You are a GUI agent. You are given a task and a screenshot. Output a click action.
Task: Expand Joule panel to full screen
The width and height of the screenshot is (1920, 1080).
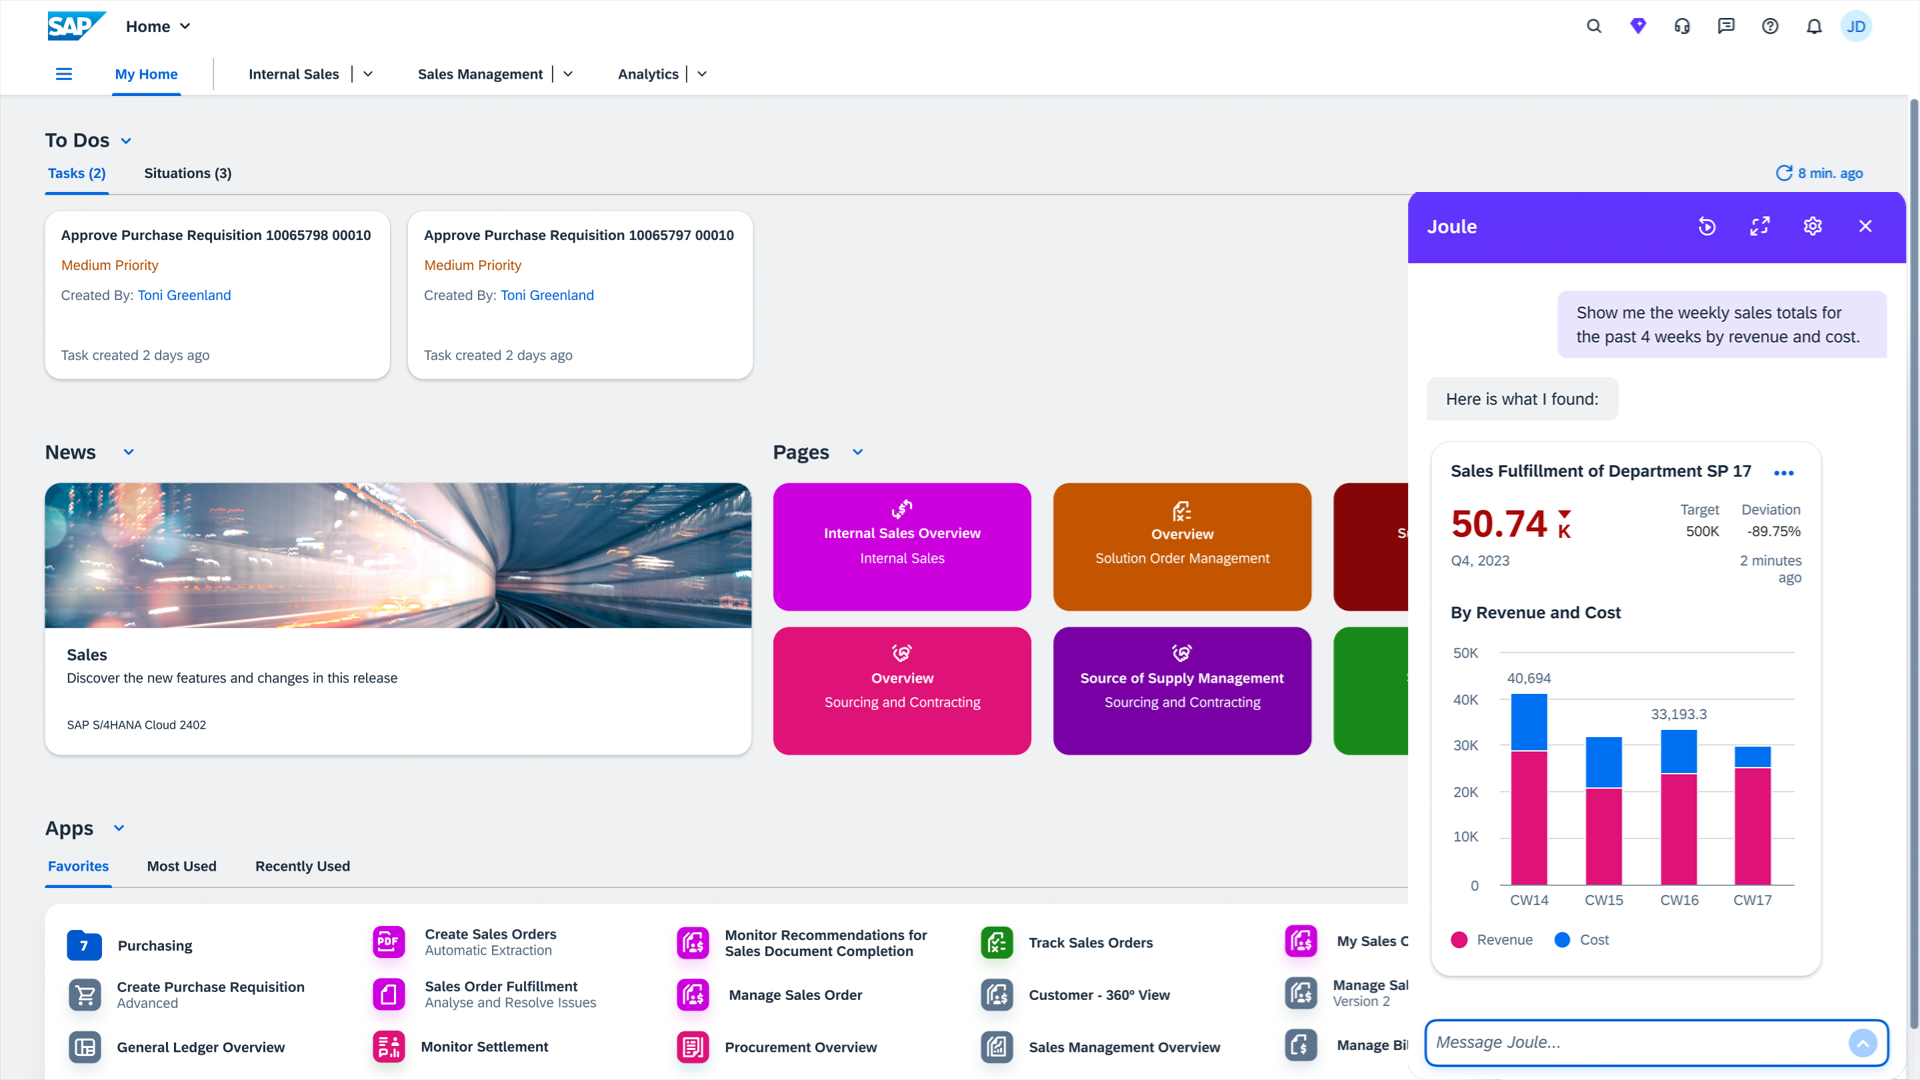[1760, 227]
